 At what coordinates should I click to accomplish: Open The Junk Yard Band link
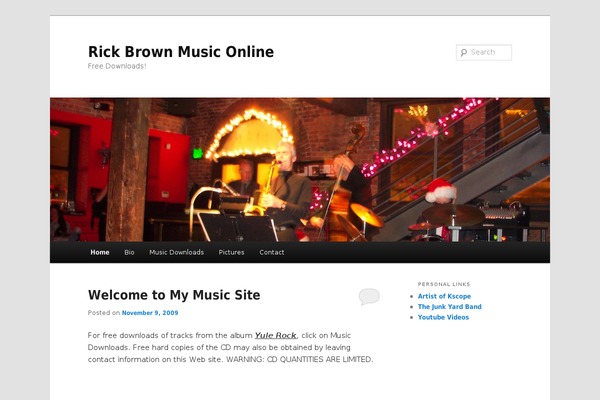tap(450, 307)
